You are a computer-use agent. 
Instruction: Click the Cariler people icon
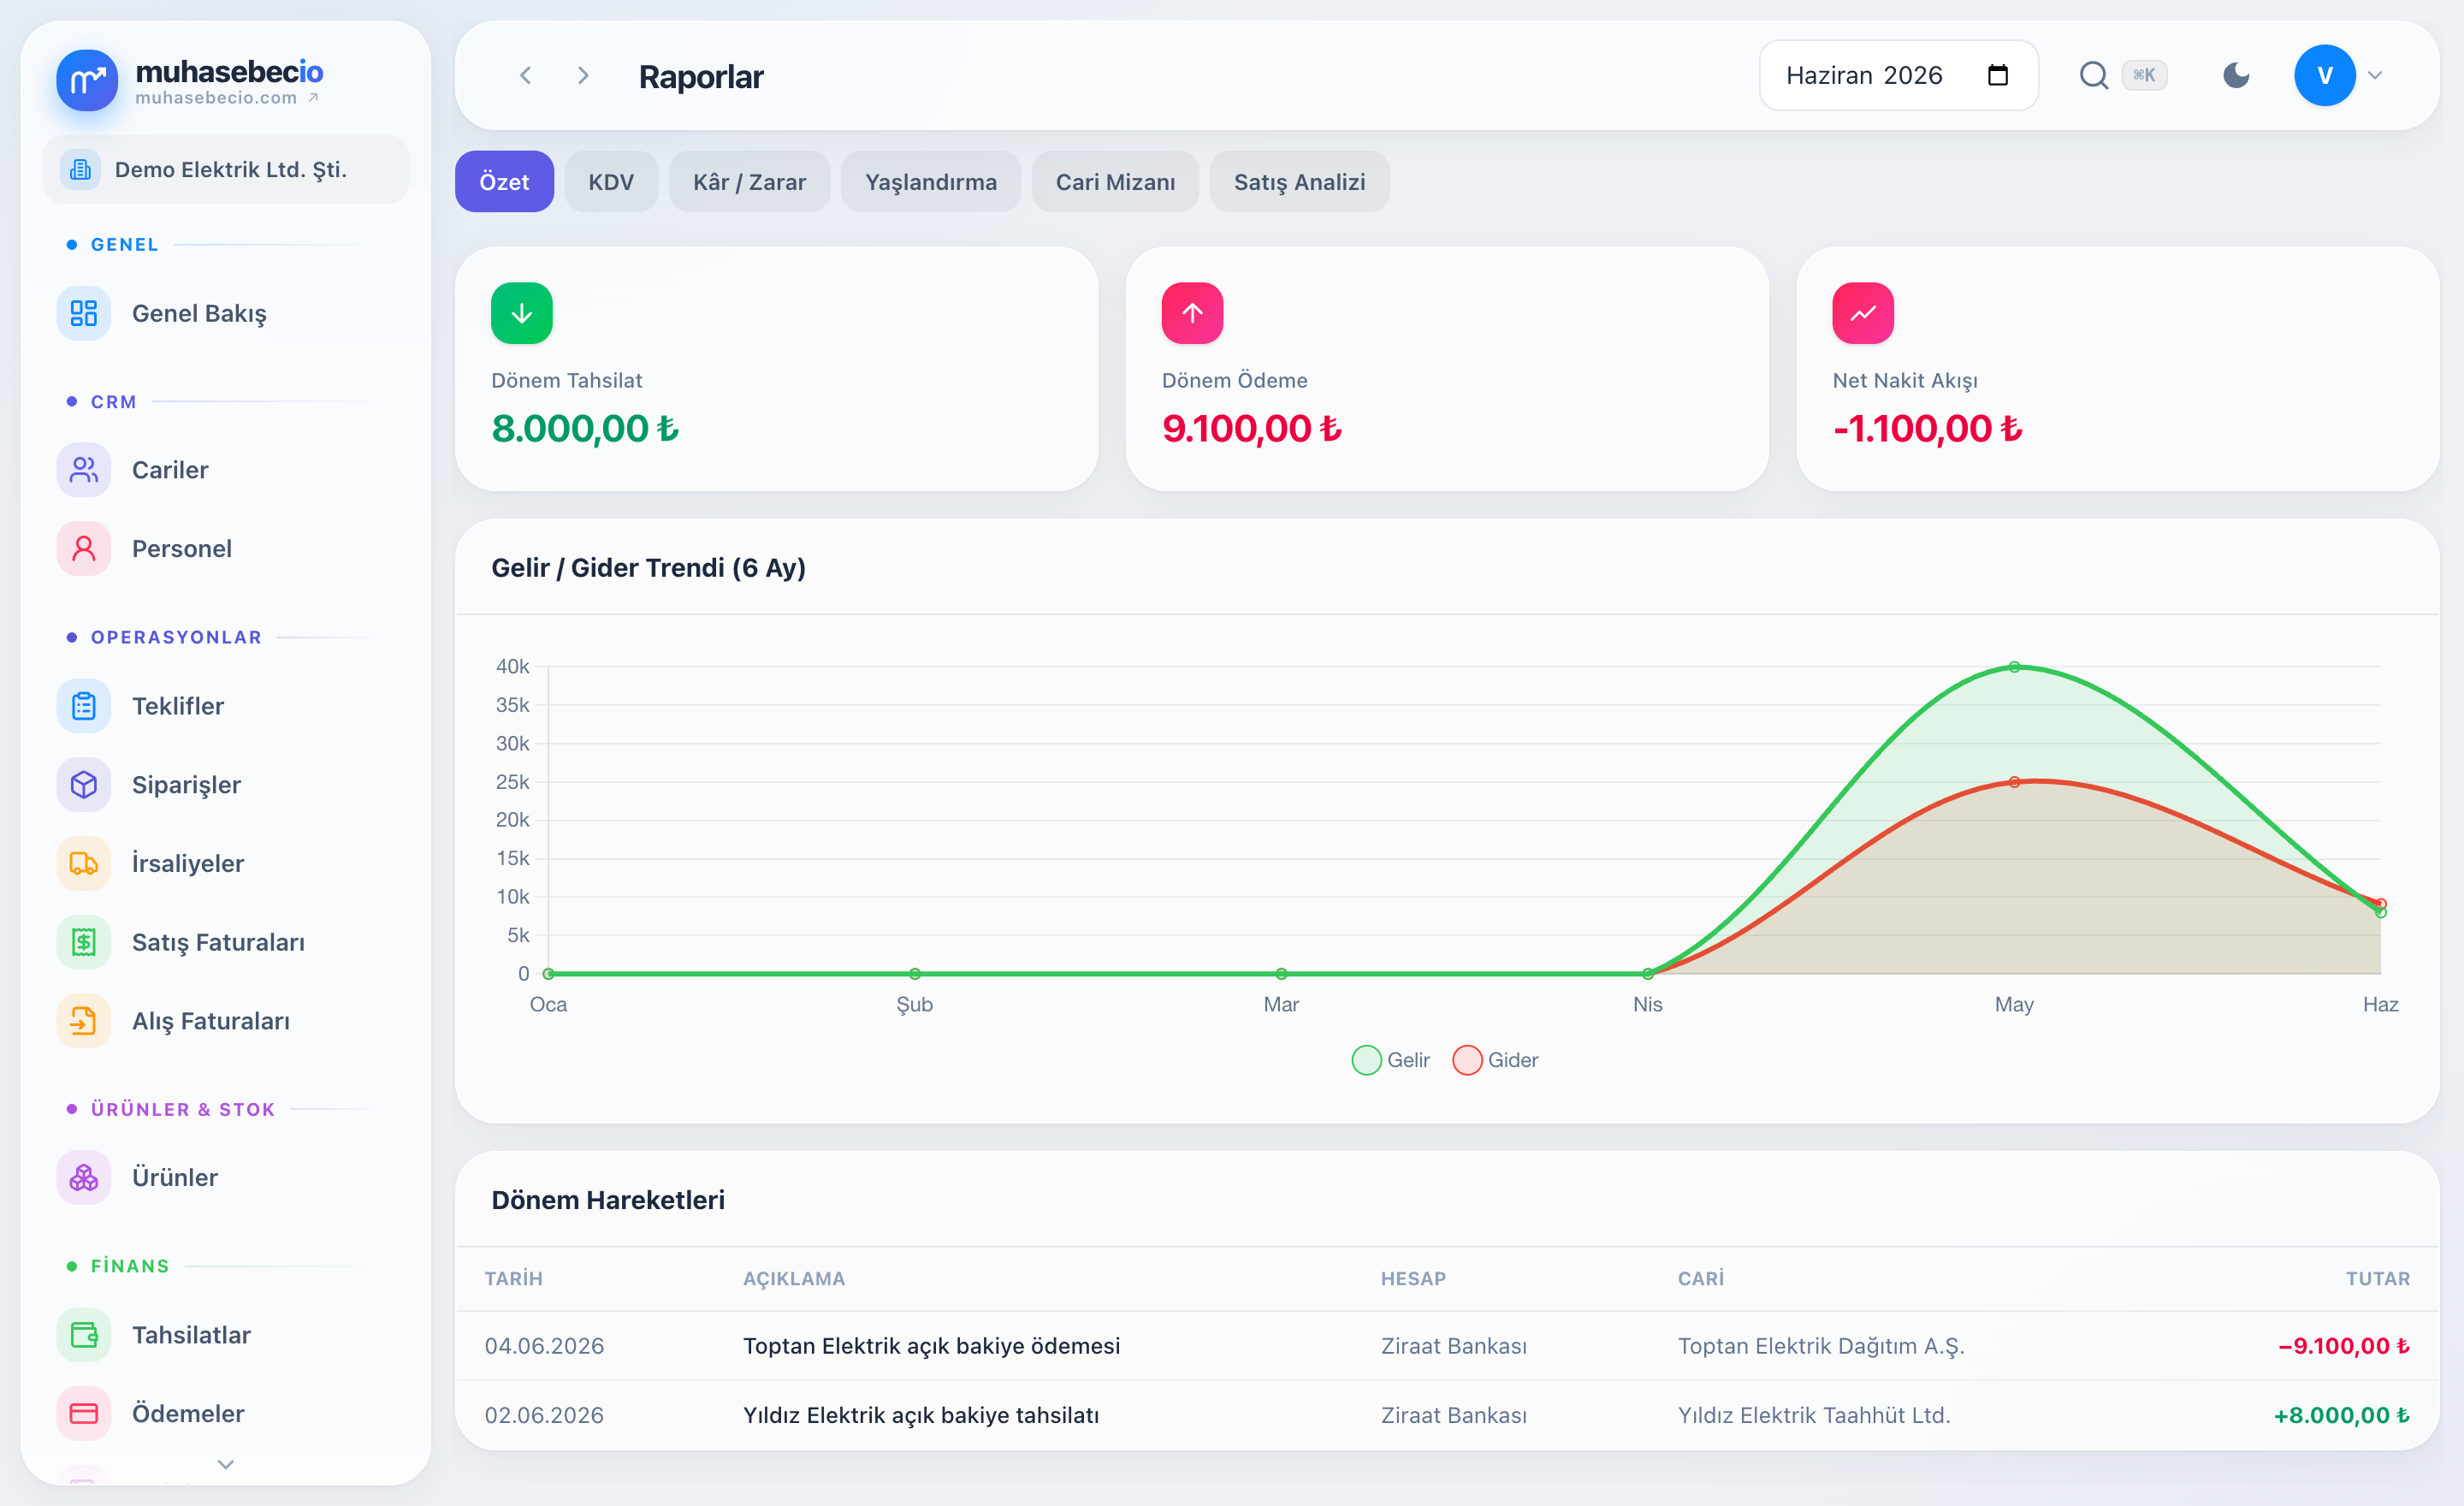click(x=84, y=470)
